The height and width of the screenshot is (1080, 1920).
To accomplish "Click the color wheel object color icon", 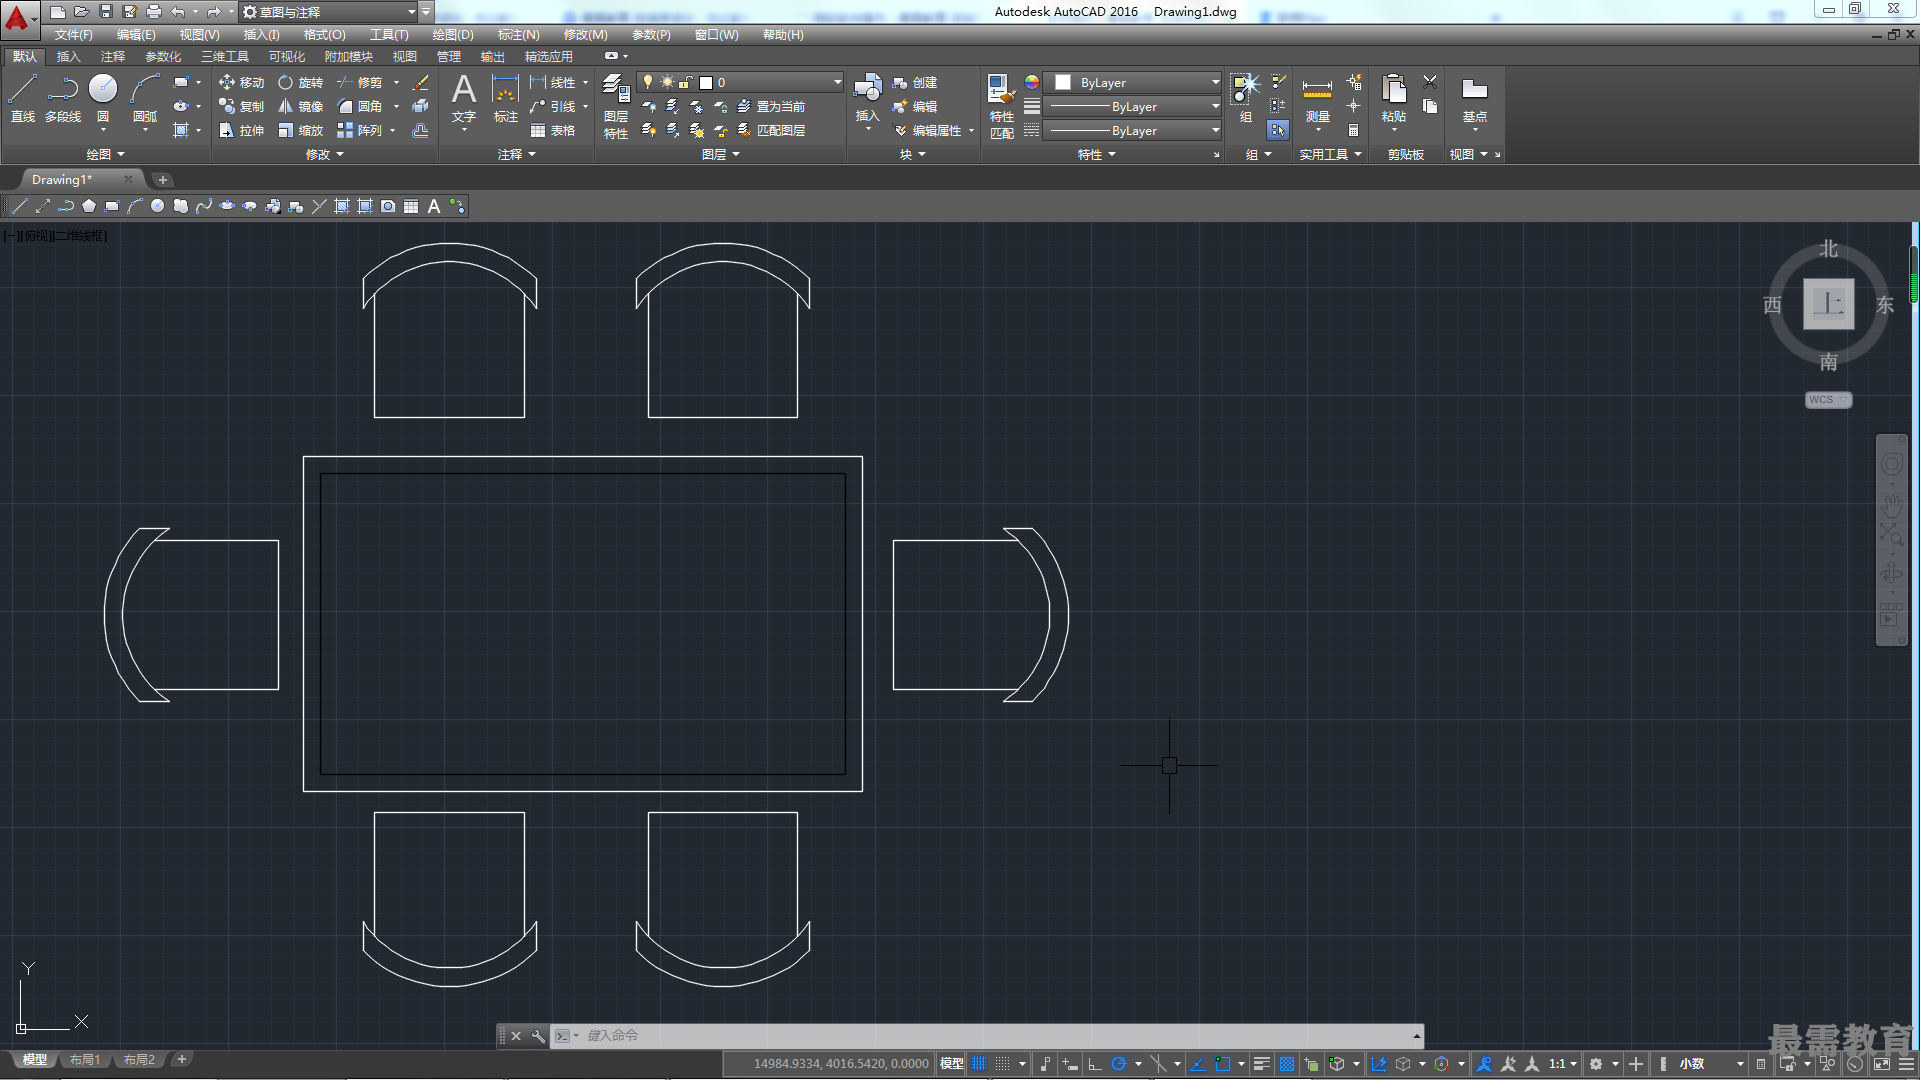I will pyautogui.click(x=1032, y=82).
